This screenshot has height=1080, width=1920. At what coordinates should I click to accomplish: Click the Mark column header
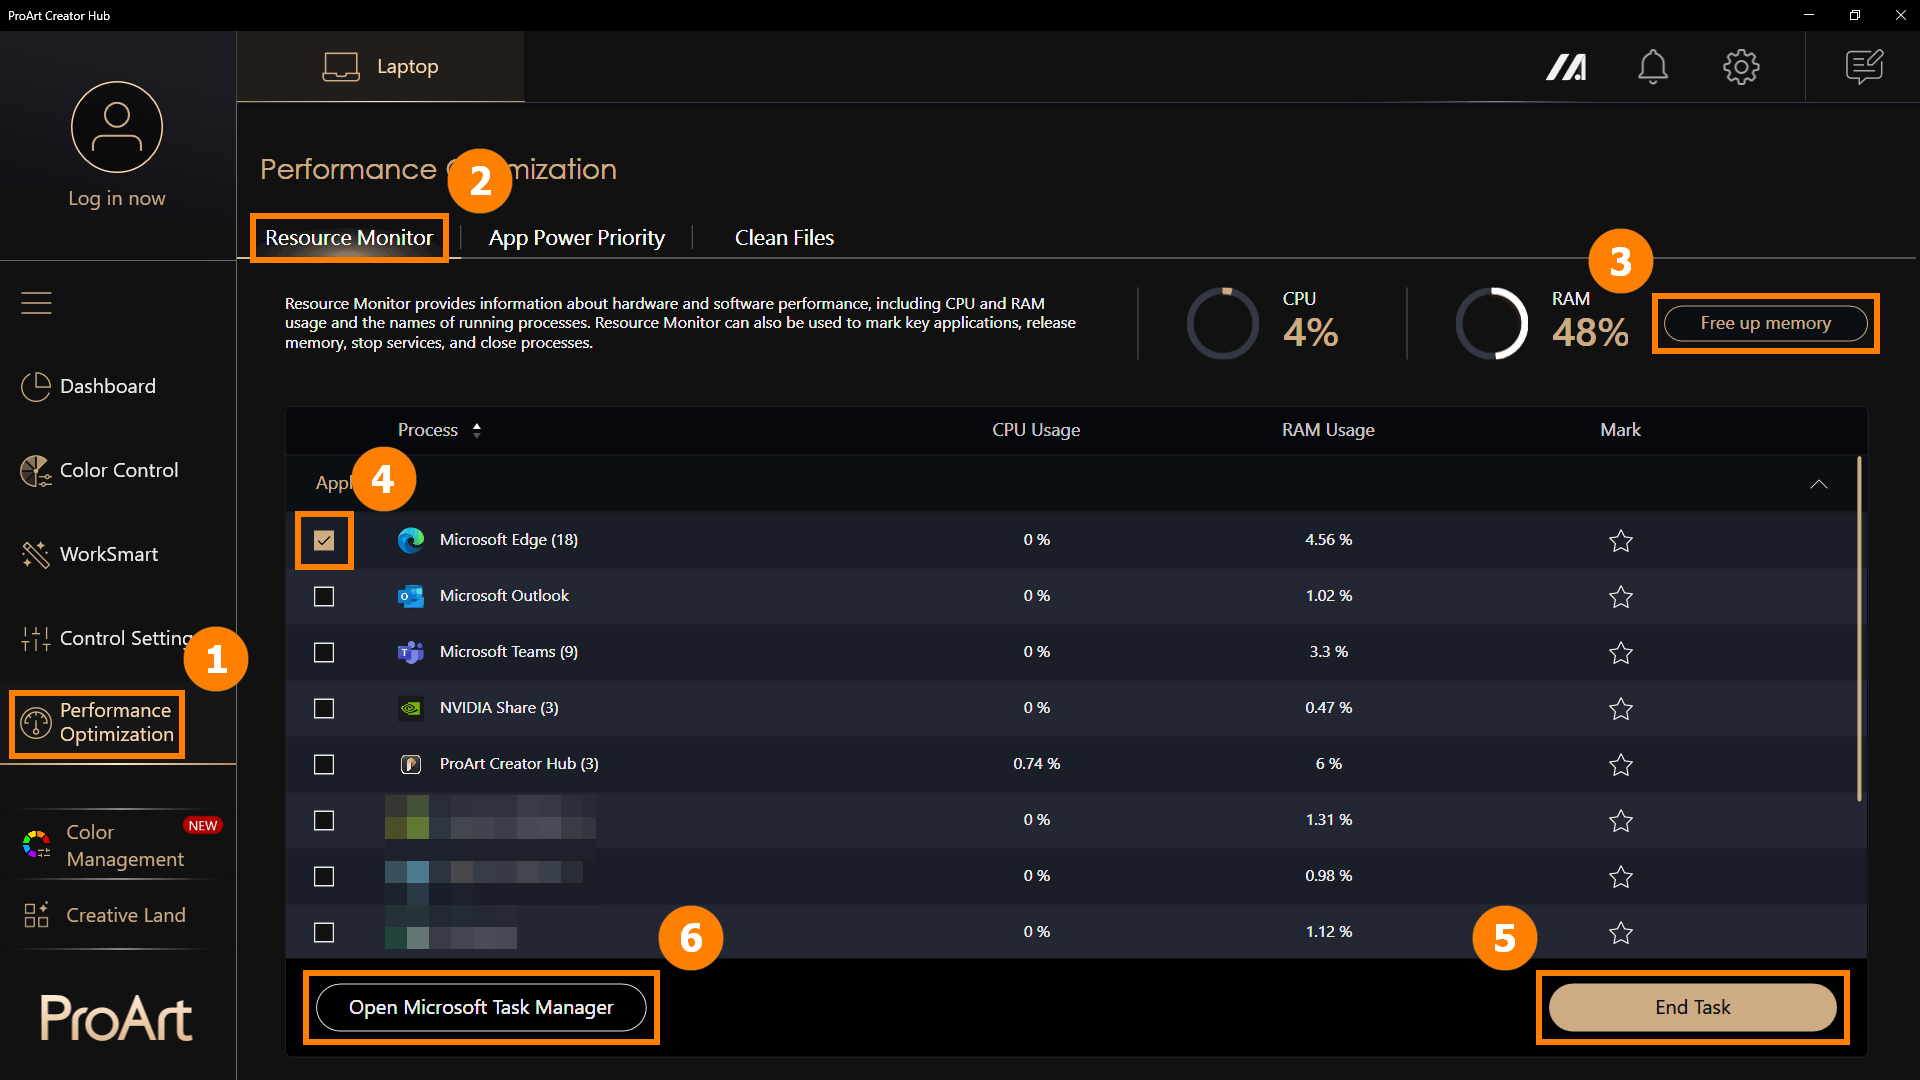point(1620,430)
